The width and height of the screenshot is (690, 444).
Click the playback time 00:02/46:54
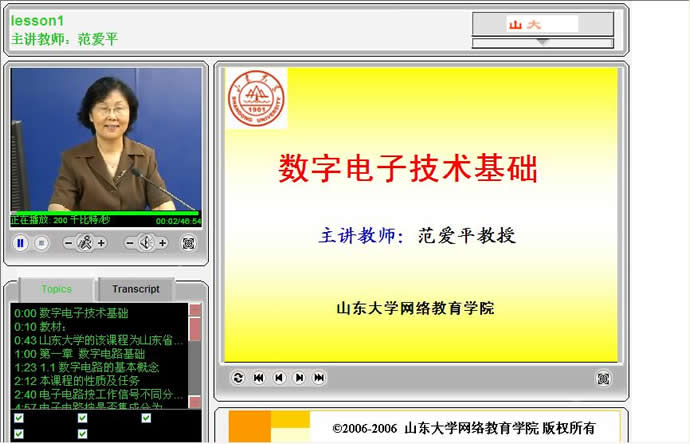pyautogui.click(x=178, y=221)
